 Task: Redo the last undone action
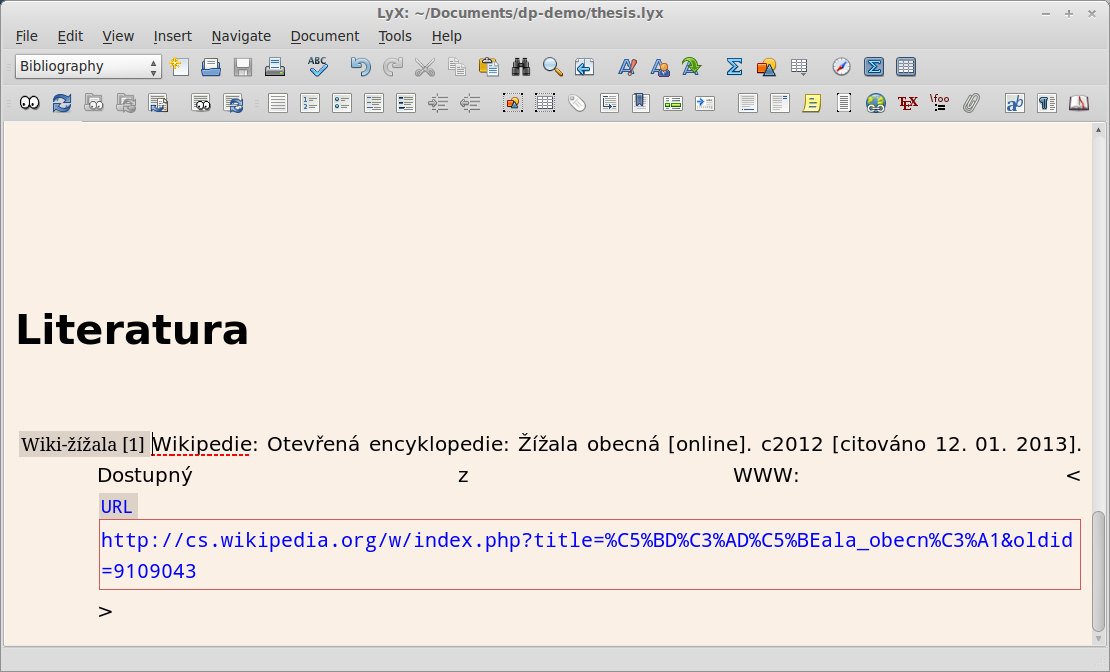click(392, 67)
